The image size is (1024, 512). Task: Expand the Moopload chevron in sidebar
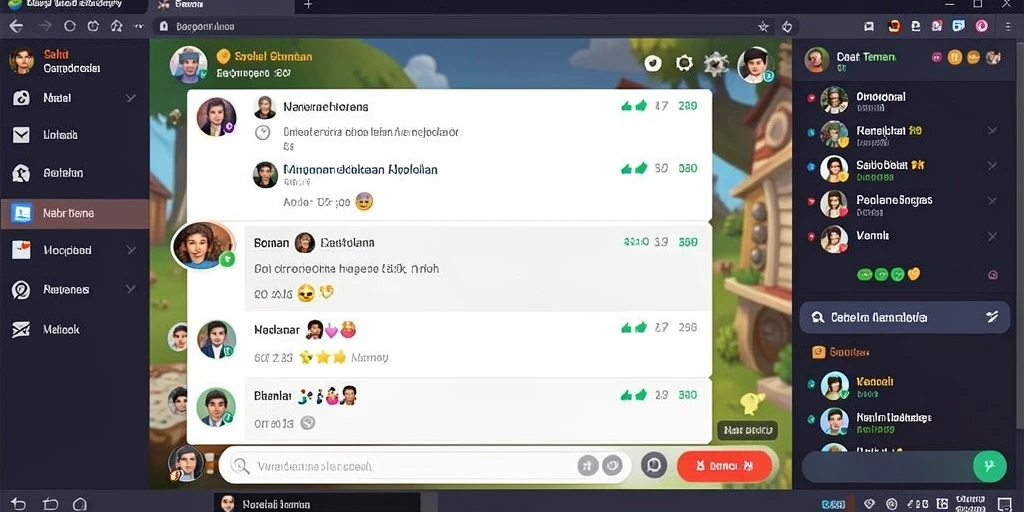point(131,250)
